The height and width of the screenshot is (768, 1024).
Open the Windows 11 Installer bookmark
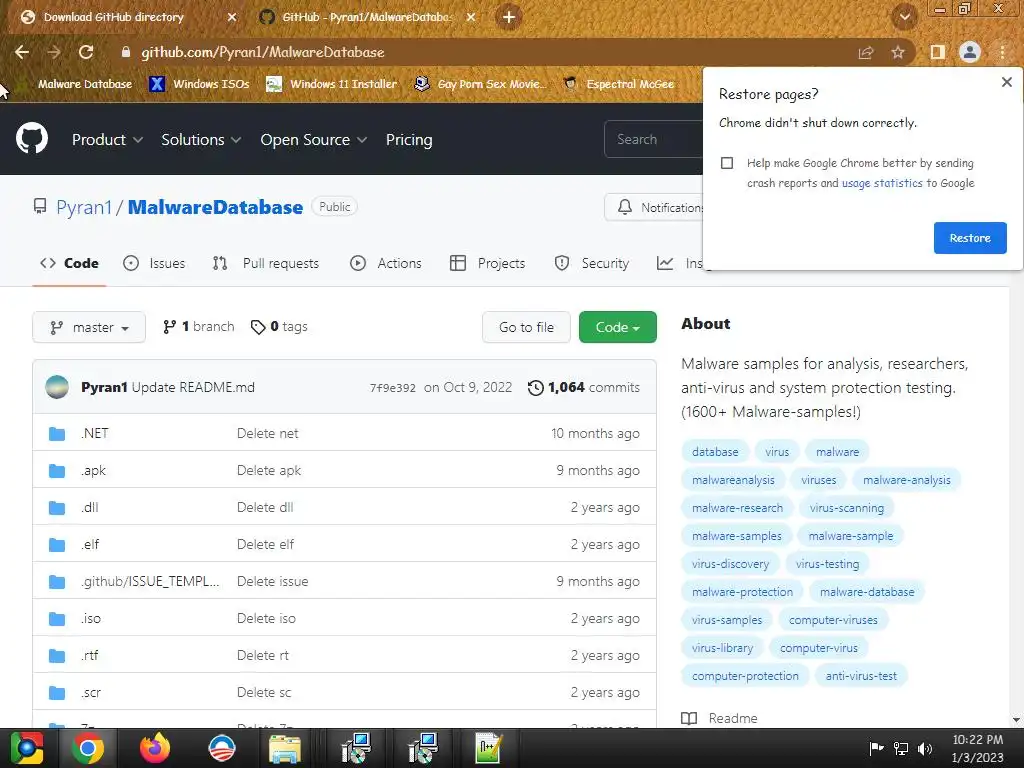click(332, 84)
